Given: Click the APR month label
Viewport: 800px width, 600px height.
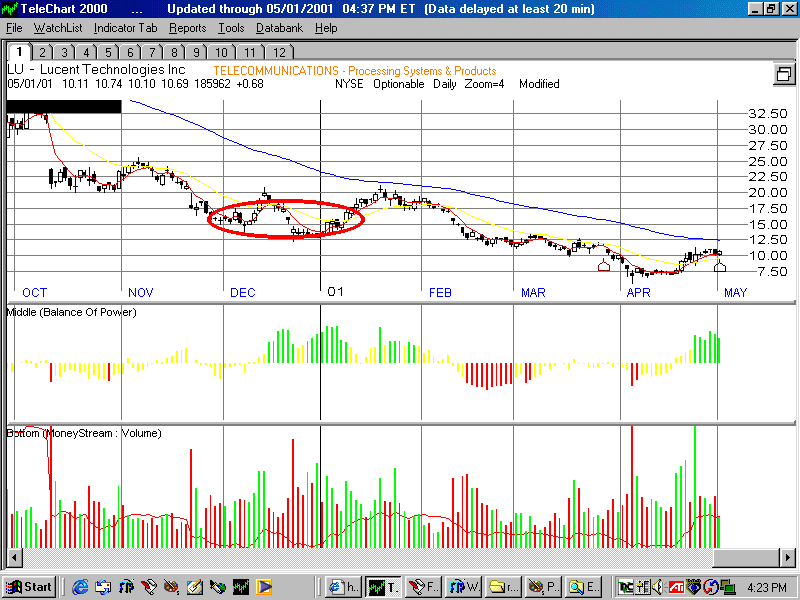Looking at the screenshot, I should (x=638, y=292).
